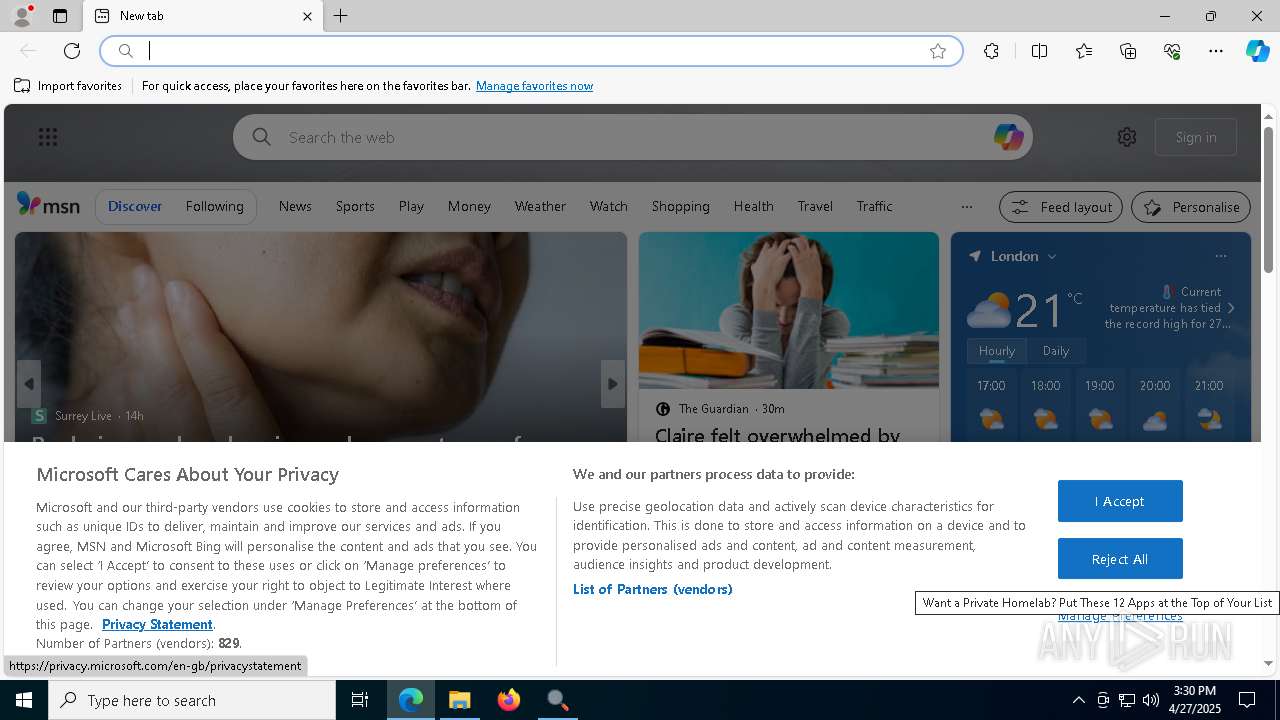Open File Explorer from taskbar
This screenshot has height=720, width=1280.
pos(459,700)
